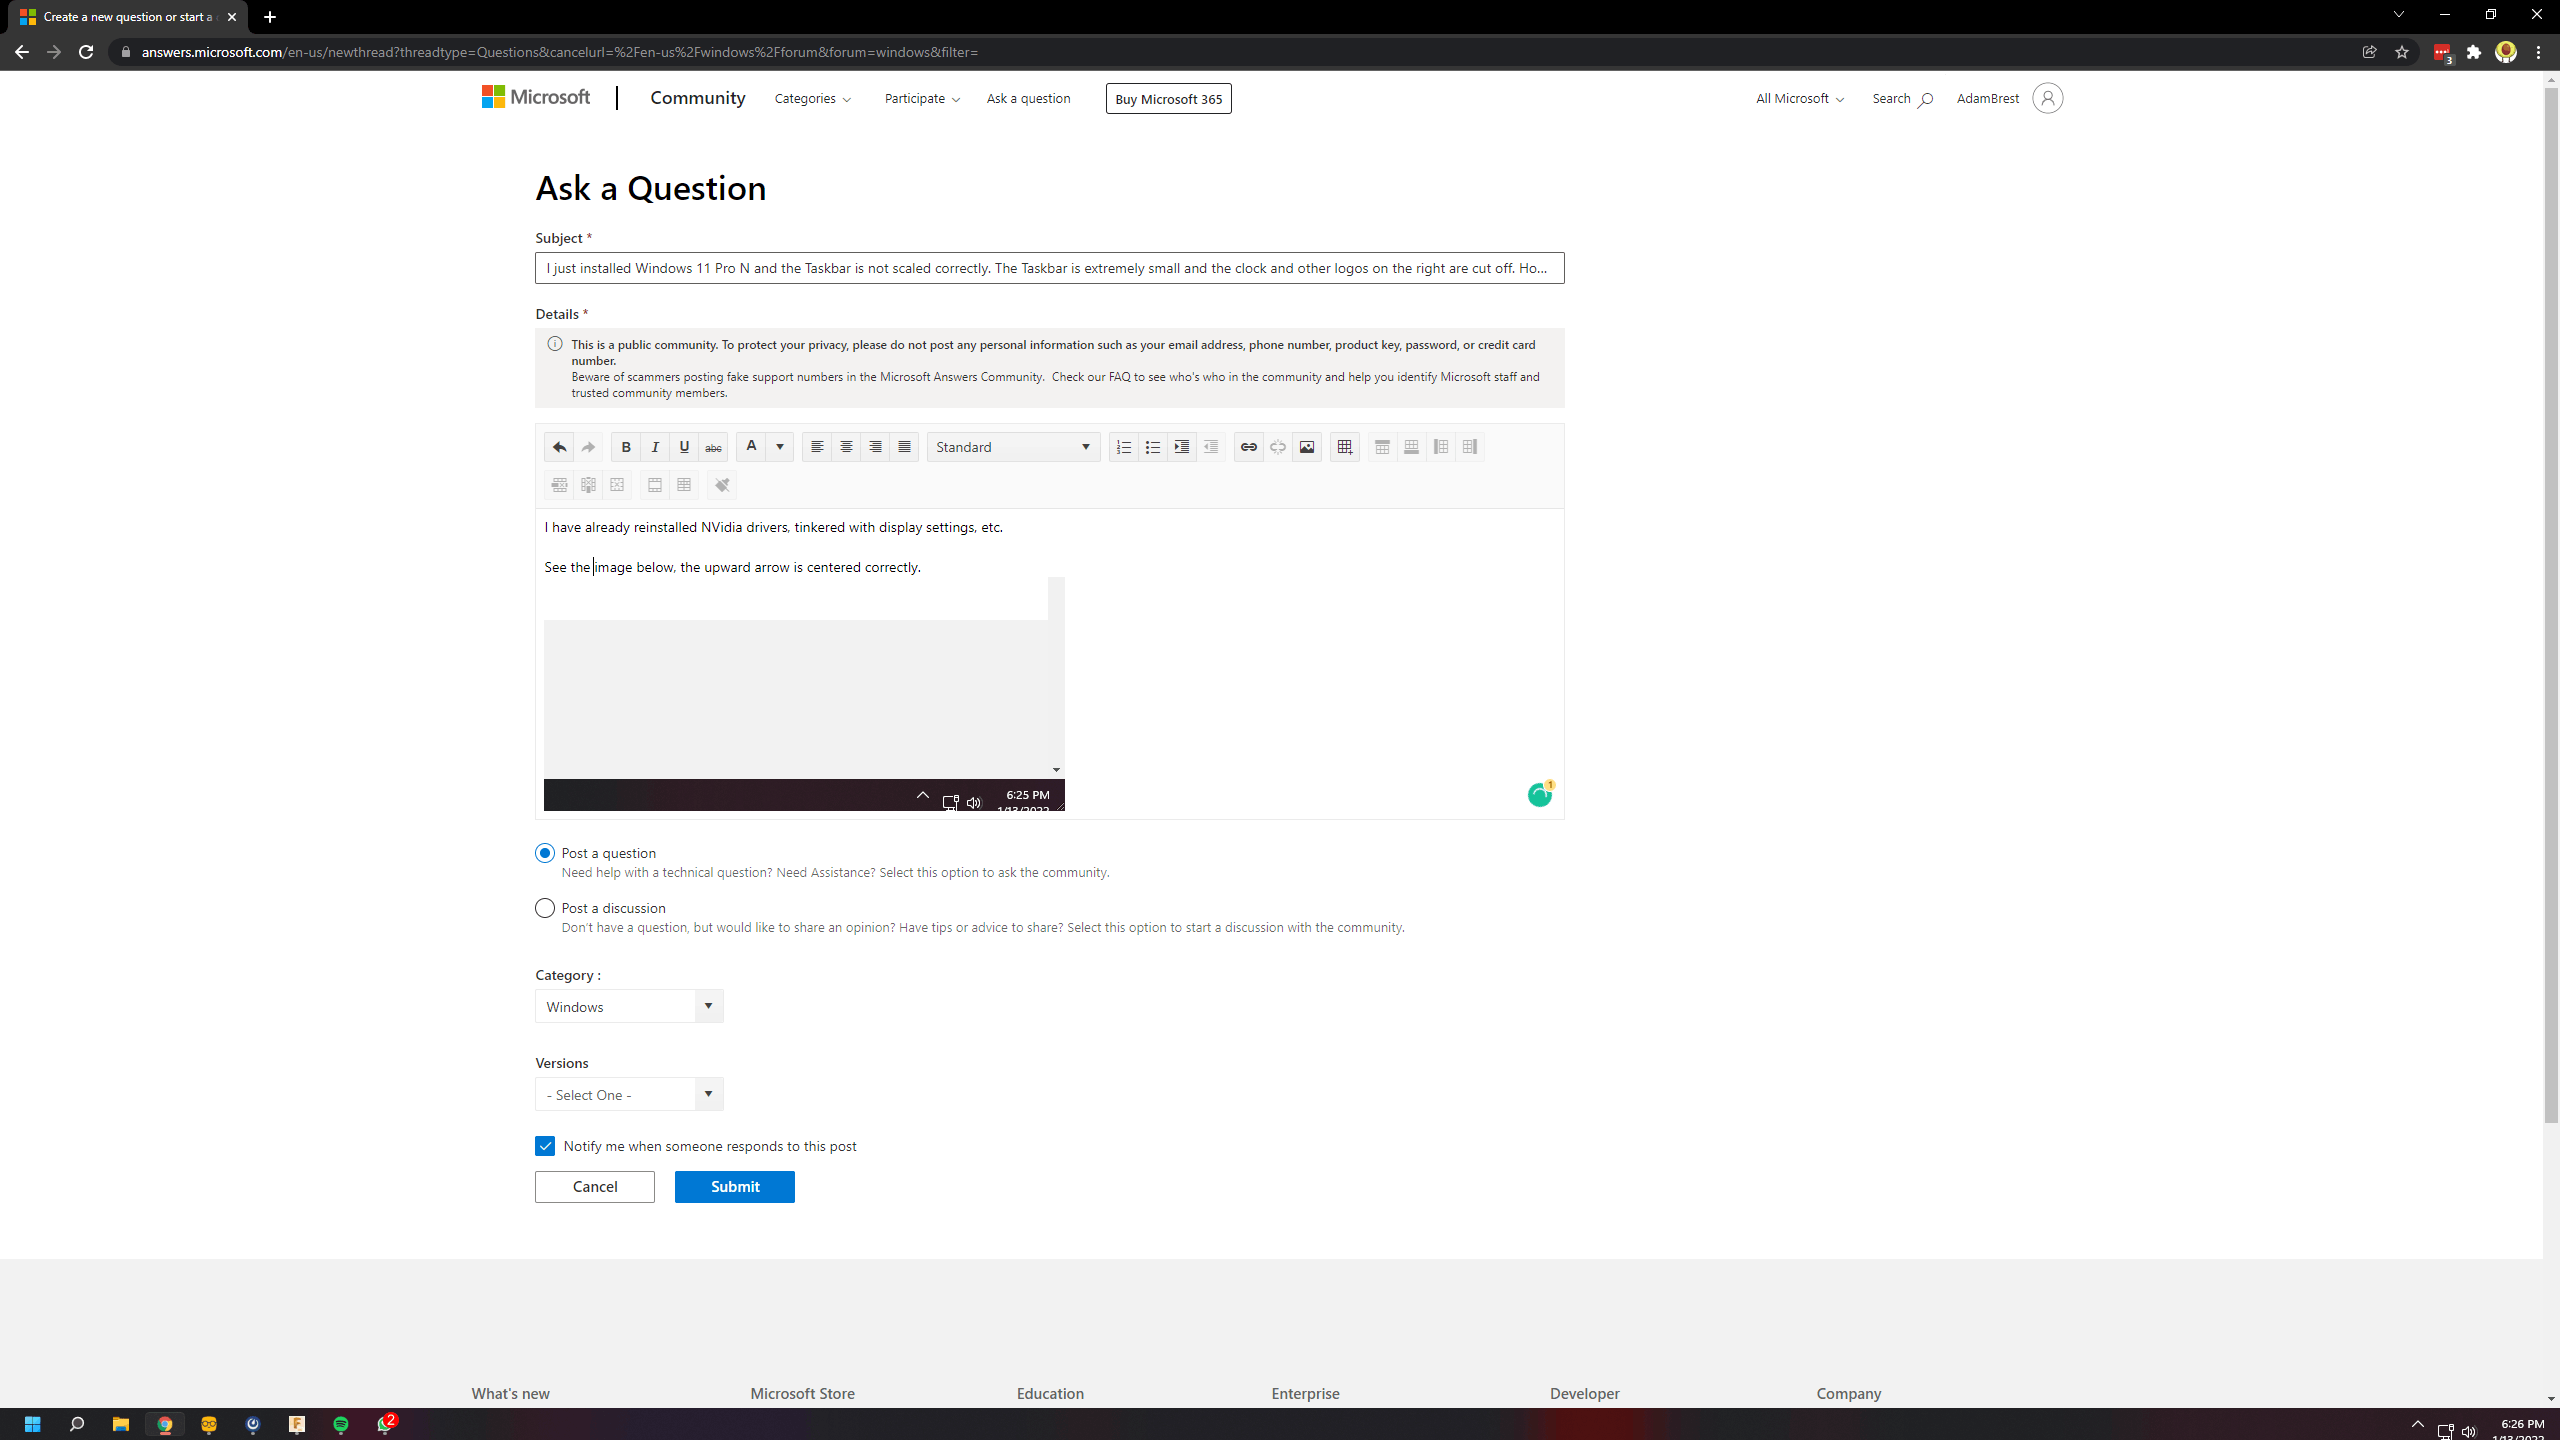Center align the text
The height and width of the screenshot is (1440, 2560).
point(846,447)
